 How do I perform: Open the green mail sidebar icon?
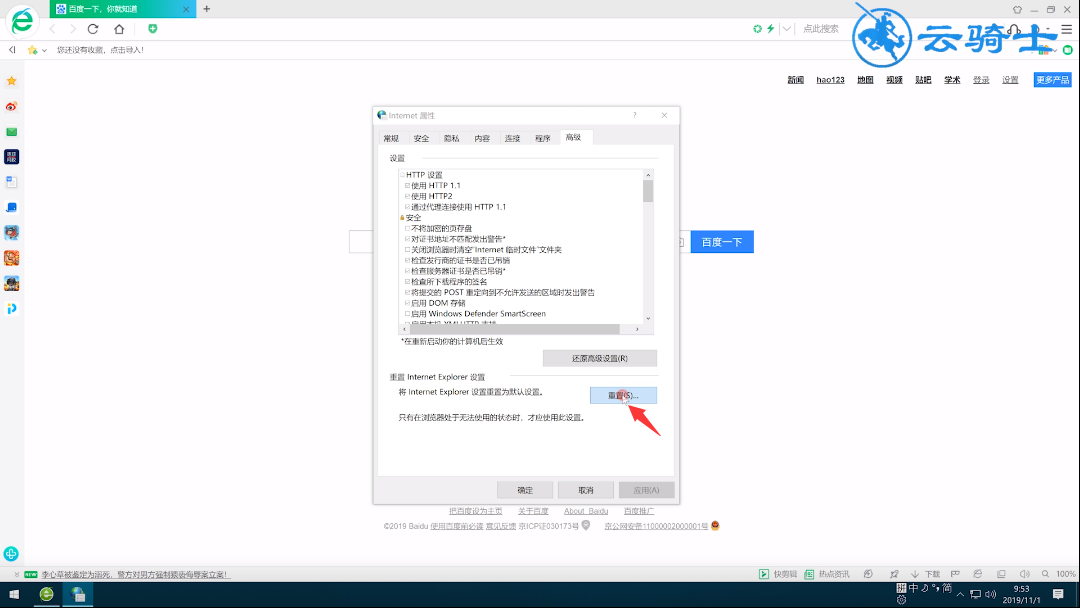tap(12, 132)
